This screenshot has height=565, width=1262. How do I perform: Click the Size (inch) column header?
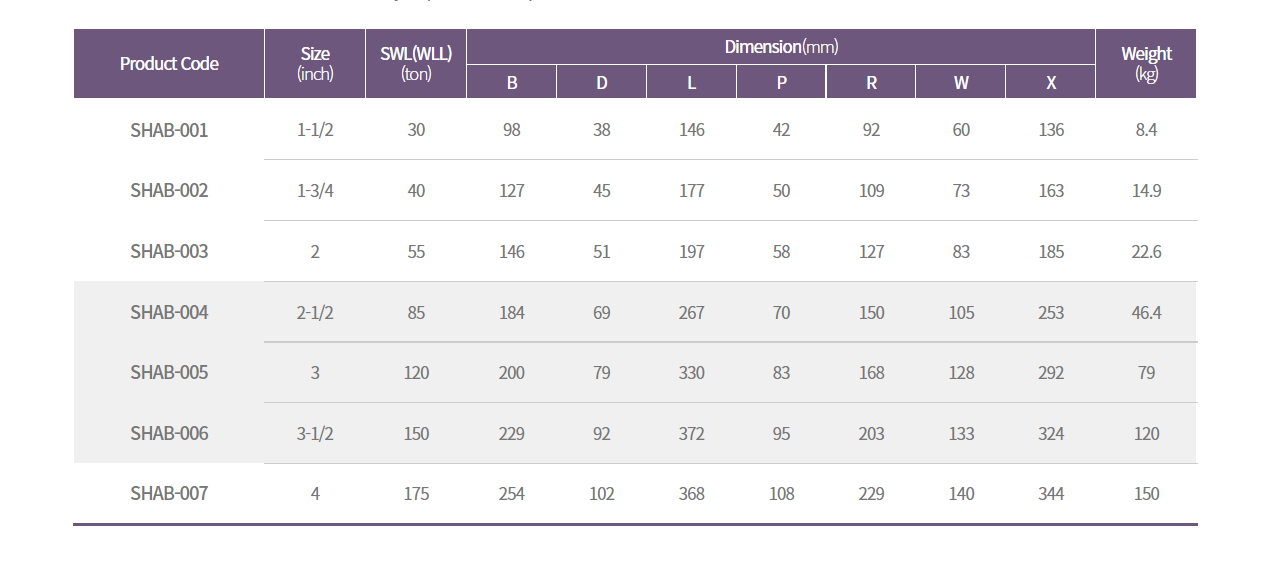(x=315, y=64)
